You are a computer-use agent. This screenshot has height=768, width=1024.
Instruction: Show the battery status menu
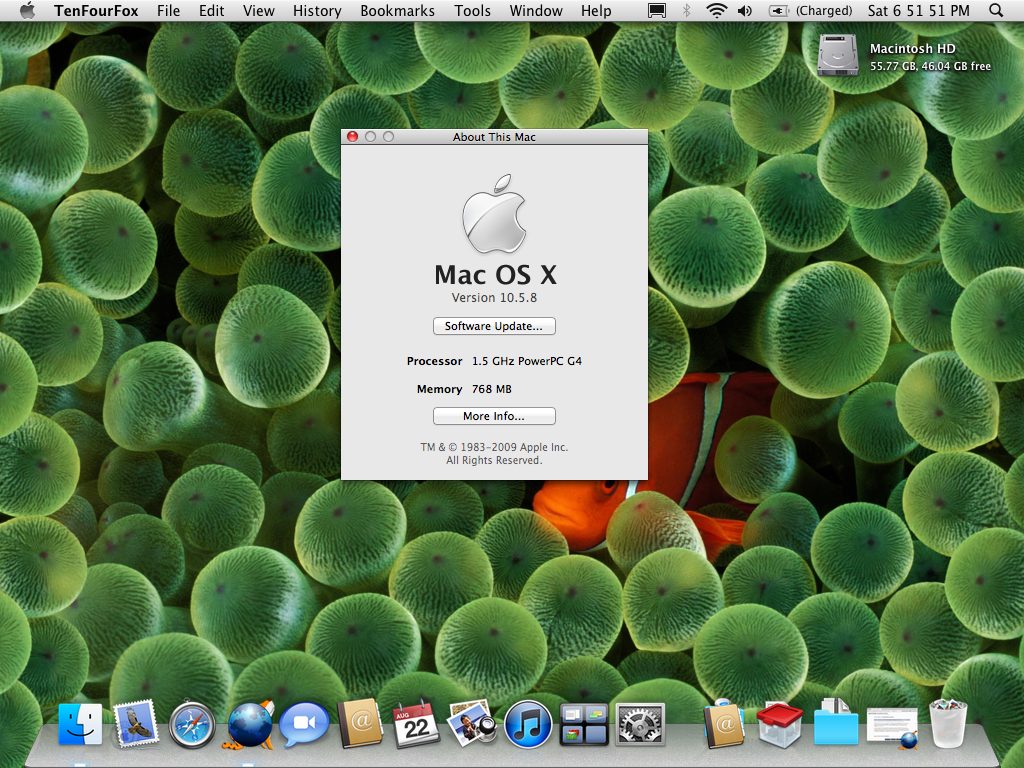[x=778, y=11]
